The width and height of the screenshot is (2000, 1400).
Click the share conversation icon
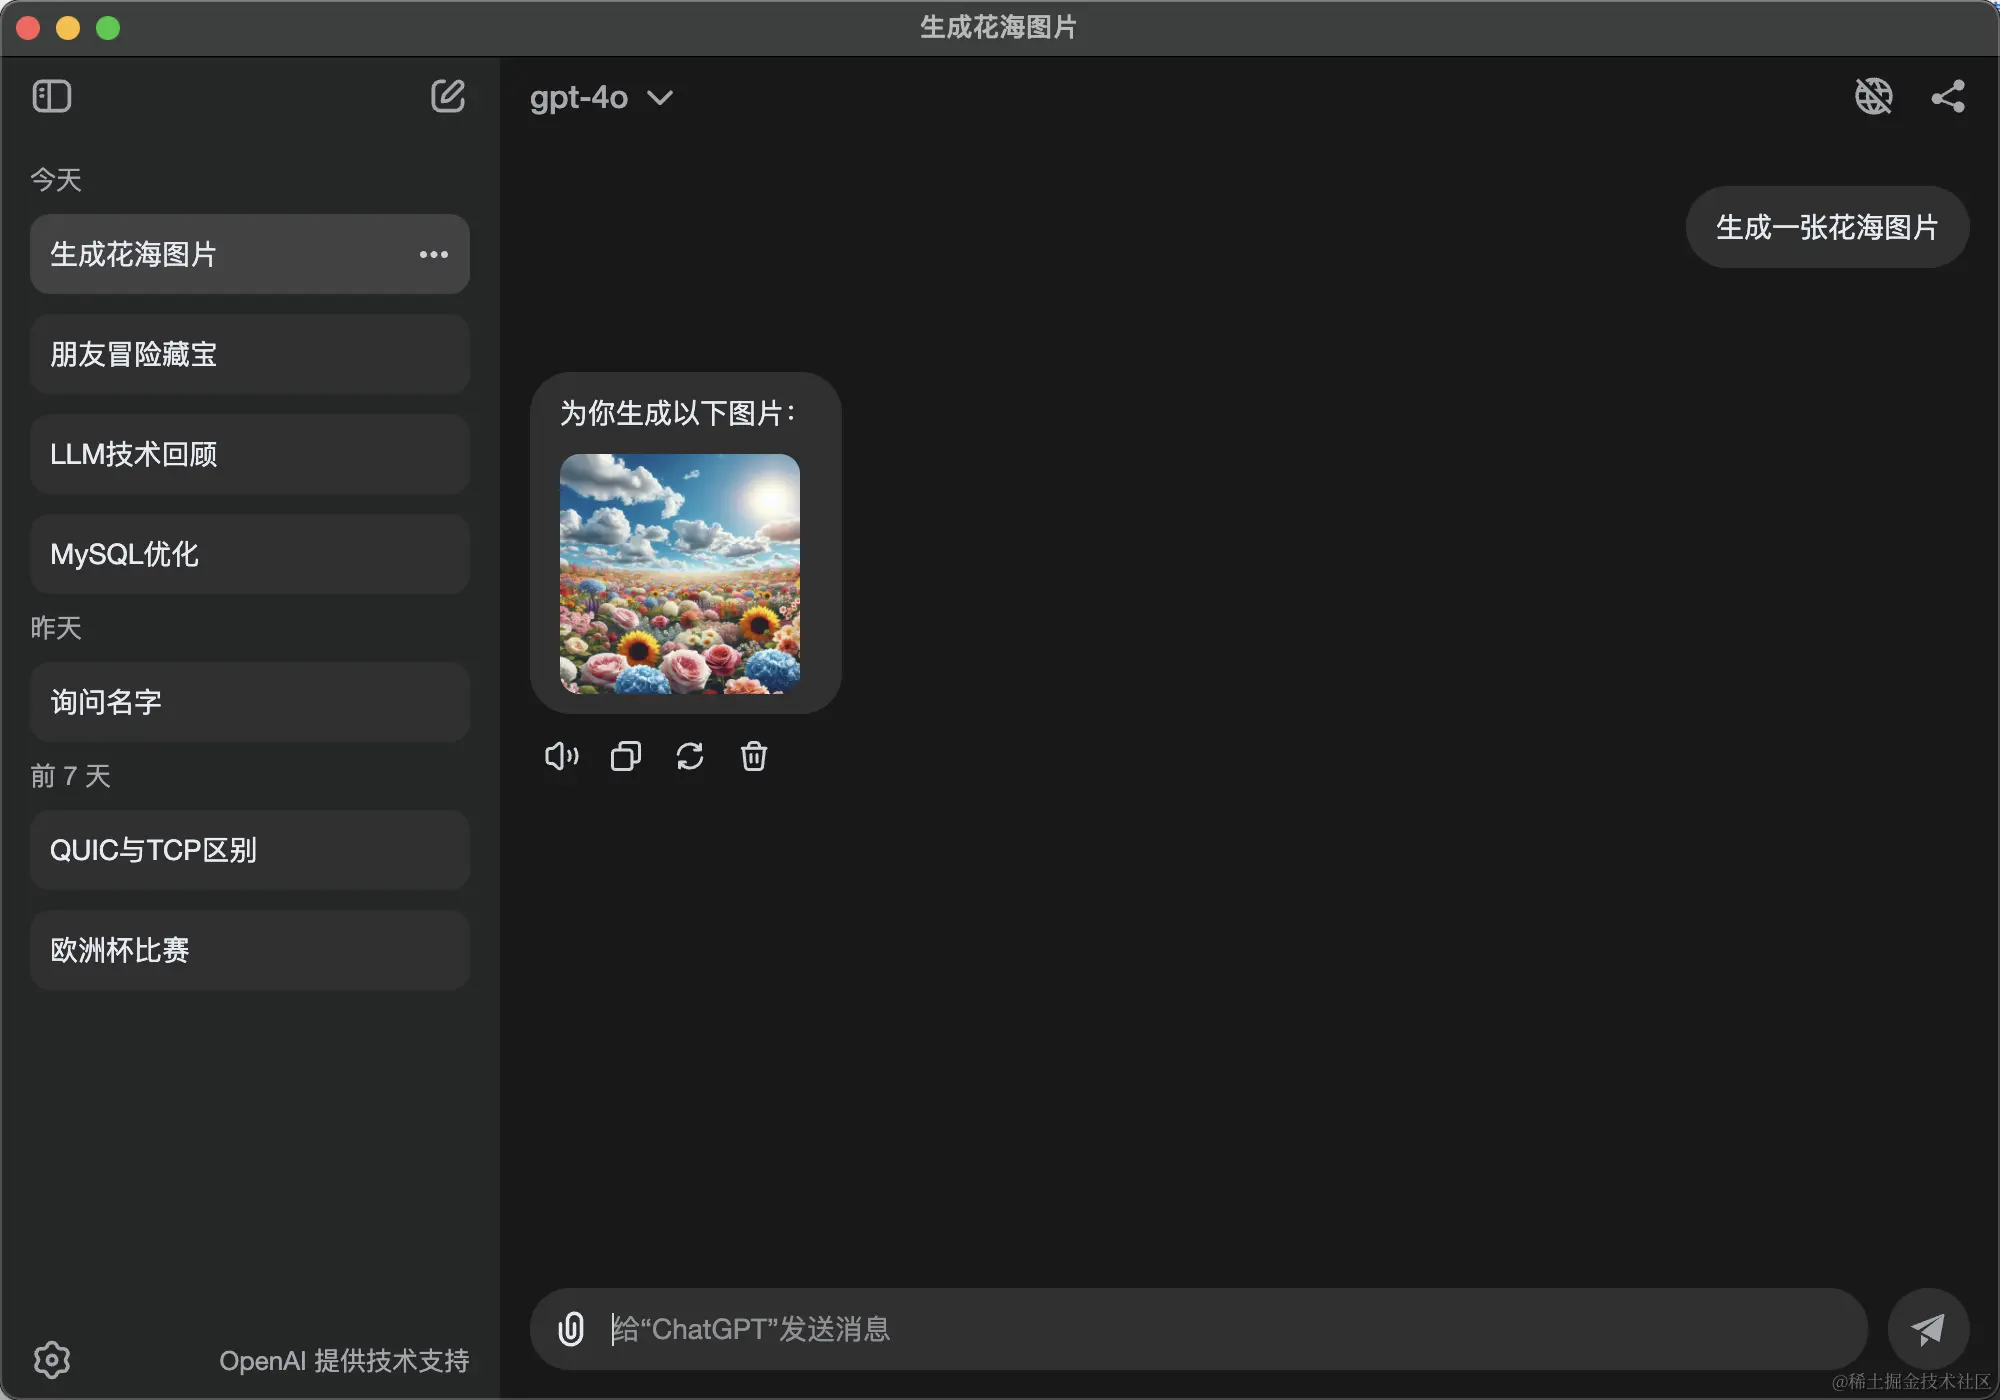point(1947,97)
